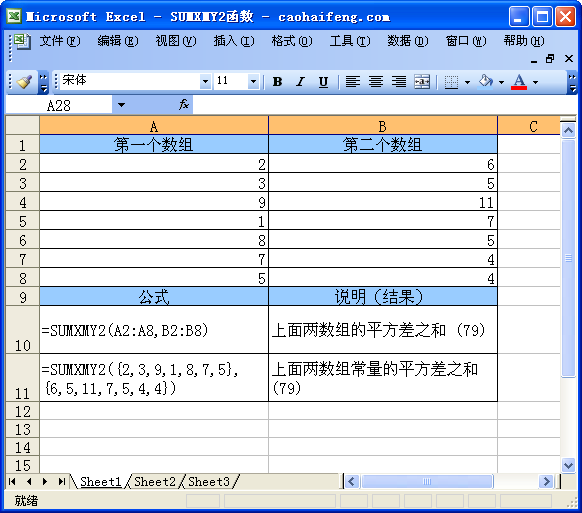Click fill color paint bucket
Viewport: 582px width, 513px height.
click(485, 82)
